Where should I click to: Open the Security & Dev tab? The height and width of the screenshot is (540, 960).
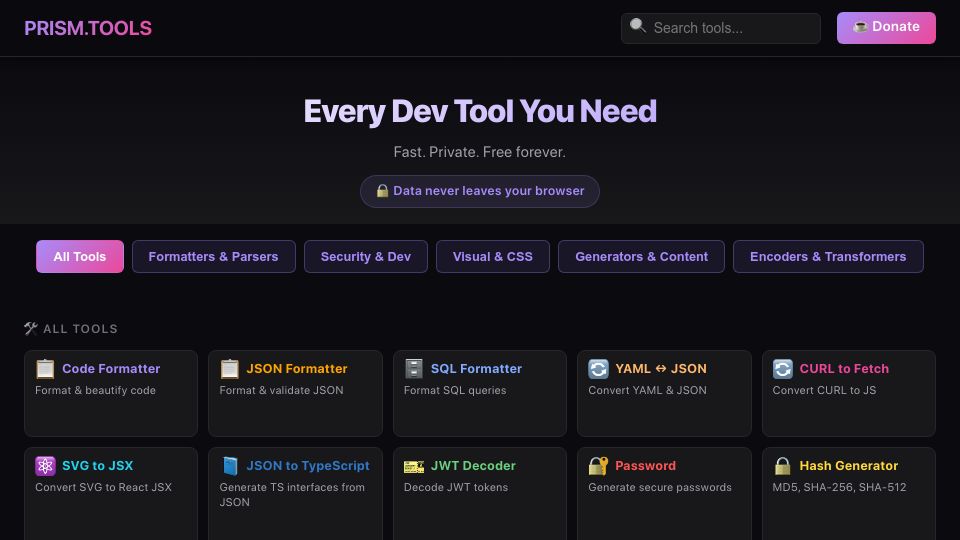tap(366, 257)
